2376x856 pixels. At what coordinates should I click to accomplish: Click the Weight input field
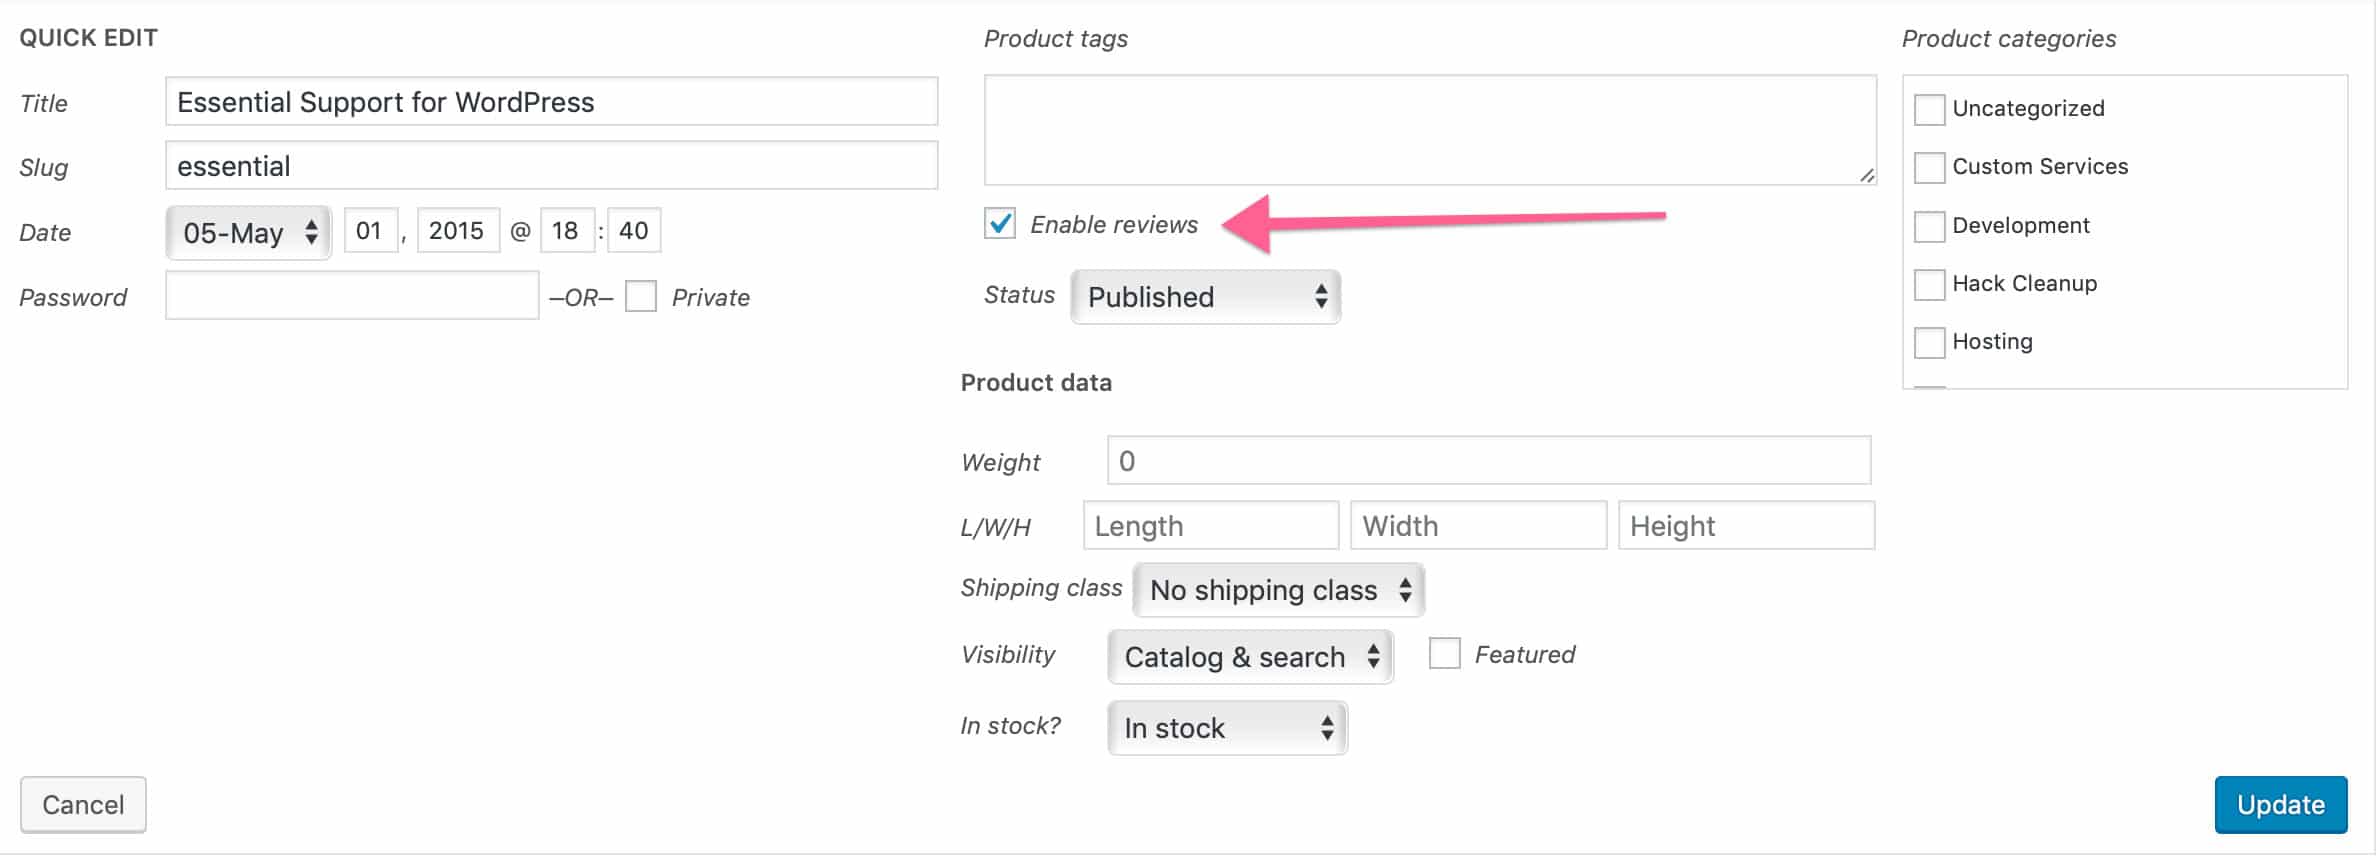(x=1488, y=461)
